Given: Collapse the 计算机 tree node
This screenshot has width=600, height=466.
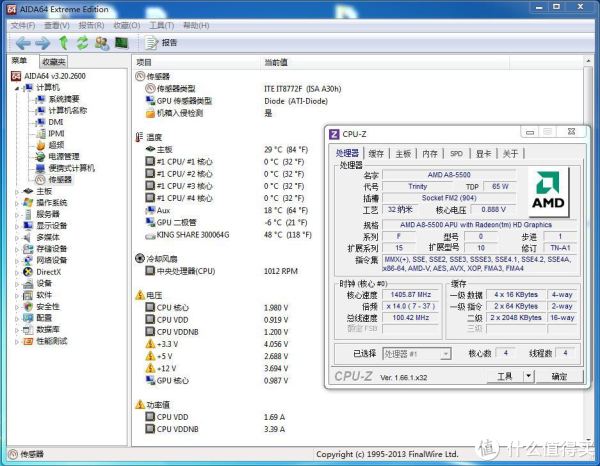Looking at the screenshot, I should pyautogui.click(x=17, y=88).
